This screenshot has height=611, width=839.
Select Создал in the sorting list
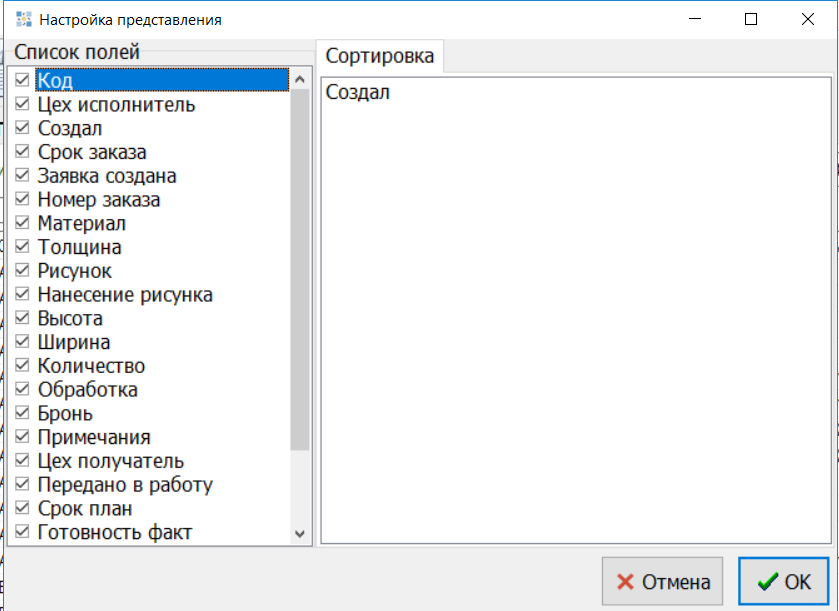pyautogui.click(x=358, y=93)
